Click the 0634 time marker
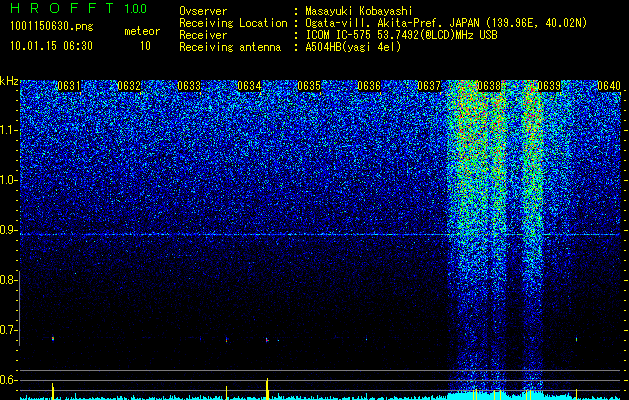This screenshot has height=400, width=629. pyautogui.click(x=249, y=86)
